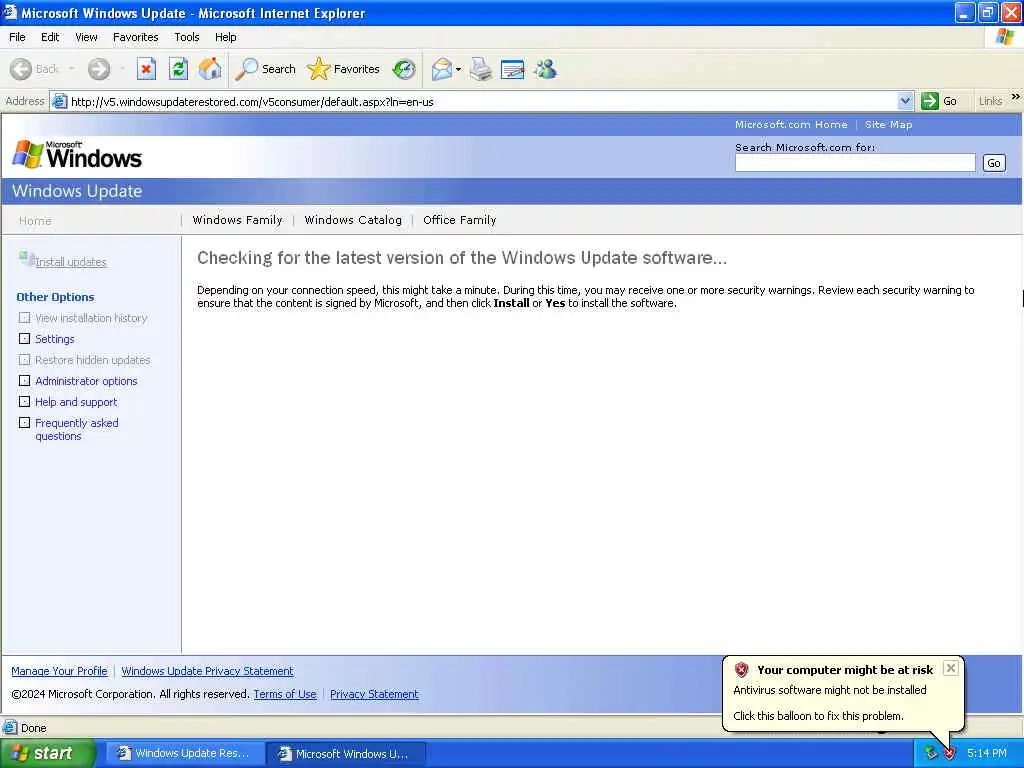The height and width of the screenshot is (768, 1024).
Task: Open the footer Privacy Statement link
Action: [x=374, y=694]
